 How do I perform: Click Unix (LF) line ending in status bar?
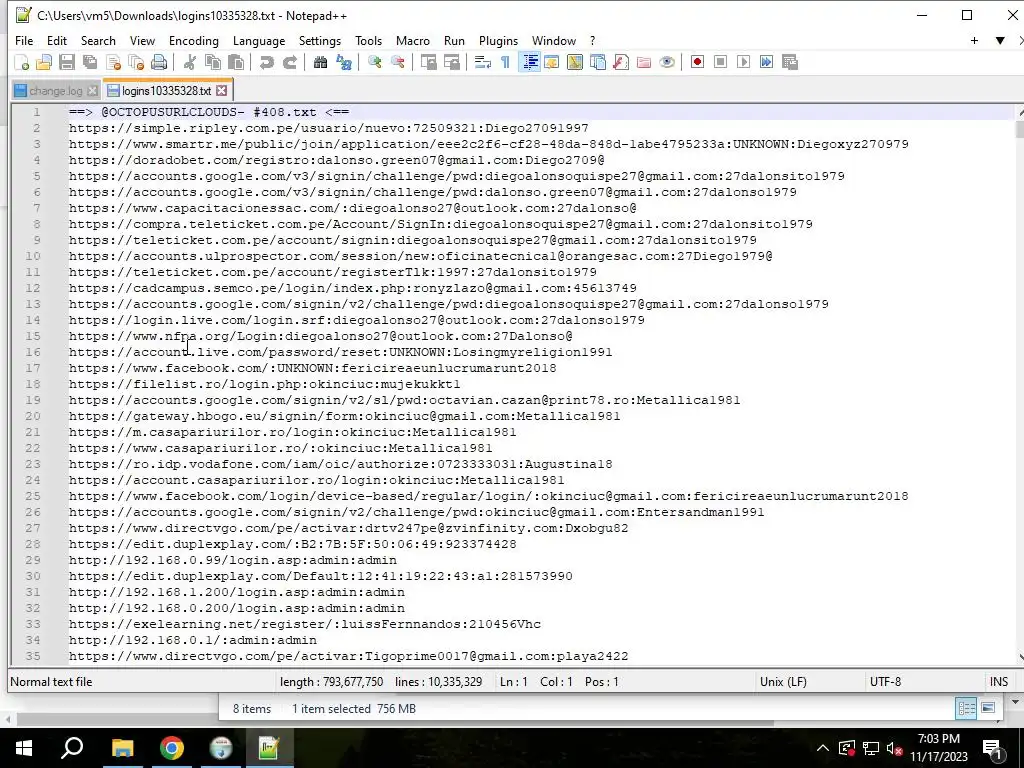[783, 682]
